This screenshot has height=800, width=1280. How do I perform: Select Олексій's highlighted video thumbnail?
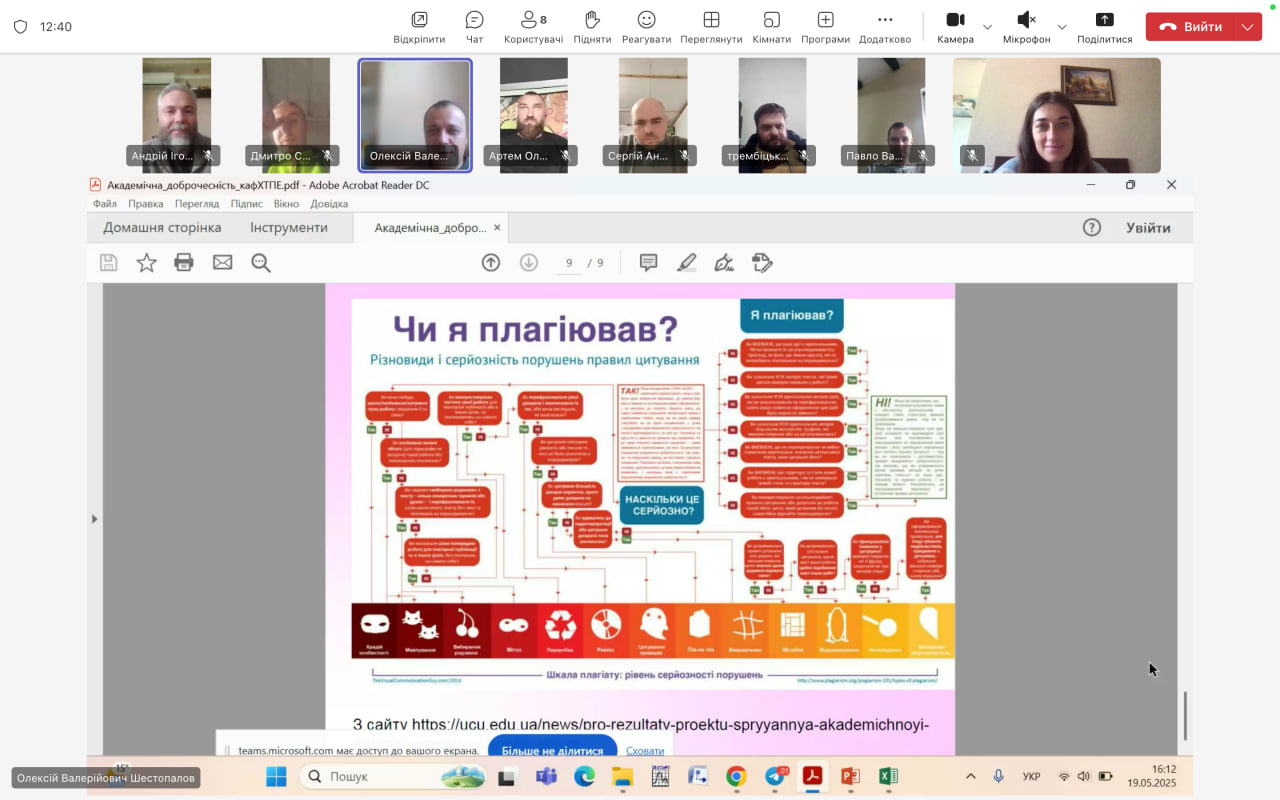(x=415, y=115)
